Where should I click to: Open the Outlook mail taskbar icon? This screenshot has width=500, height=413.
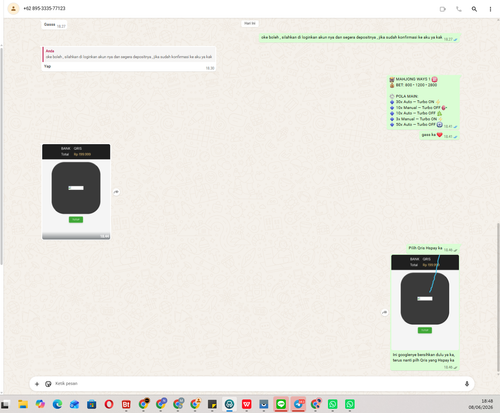[74, 404]
